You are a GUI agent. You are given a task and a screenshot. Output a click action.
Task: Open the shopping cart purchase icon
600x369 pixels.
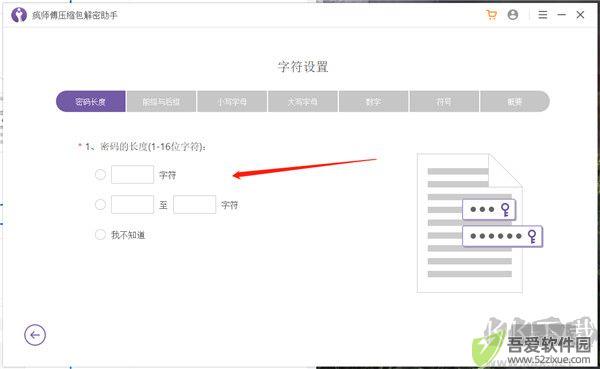pyautogui.click(x=492, y=15)
